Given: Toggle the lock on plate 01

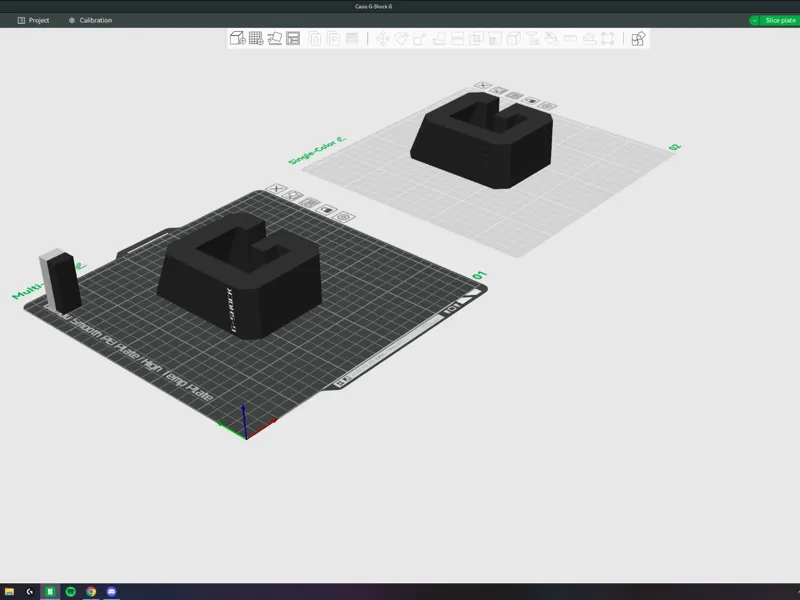Looking at the screenshot, I should pos(327,209).
